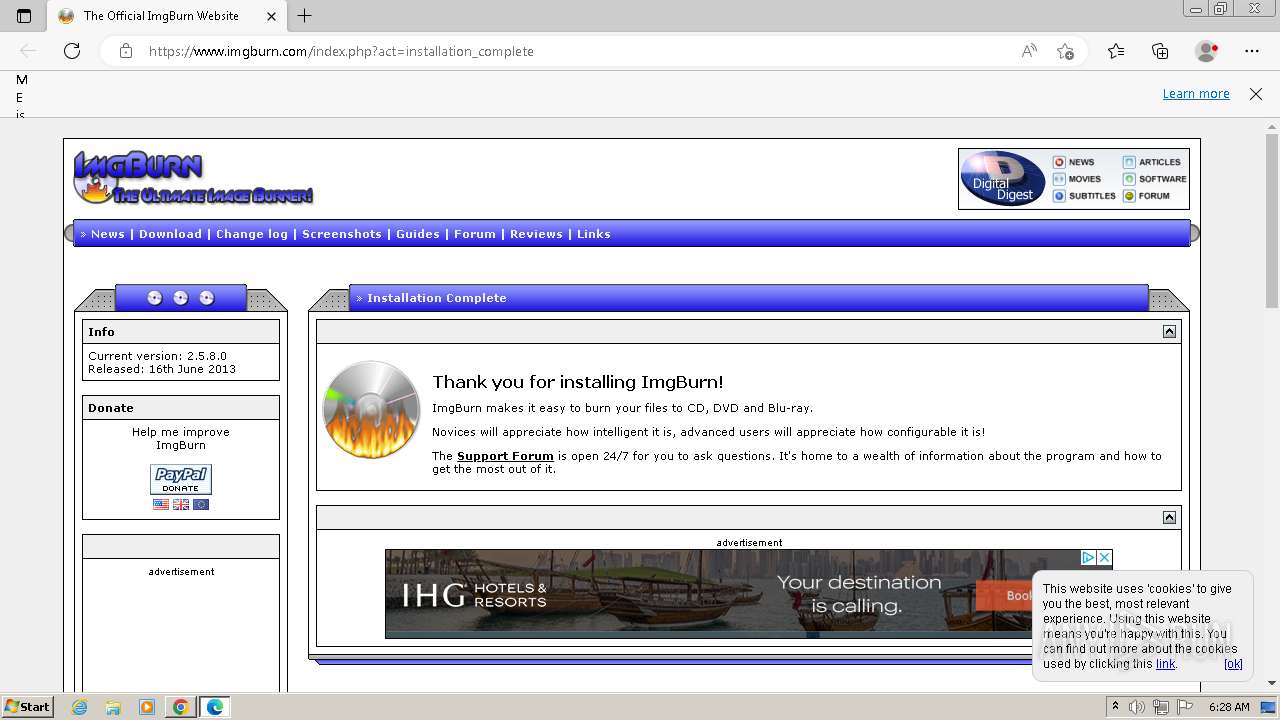The height and width of the screenshot is (720, 1280).
Task: Close the IHG ad with the X icon
Action: [x=1105, y=557]
